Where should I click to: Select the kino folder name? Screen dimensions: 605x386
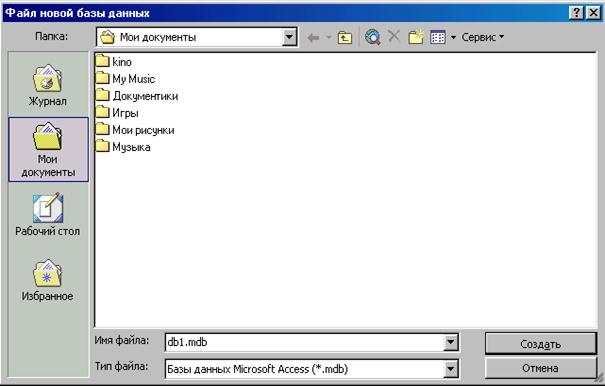(122, 62)
